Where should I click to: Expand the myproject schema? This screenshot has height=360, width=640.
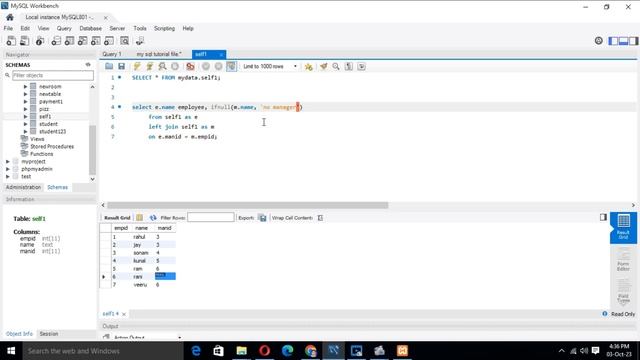click(8, 162)
